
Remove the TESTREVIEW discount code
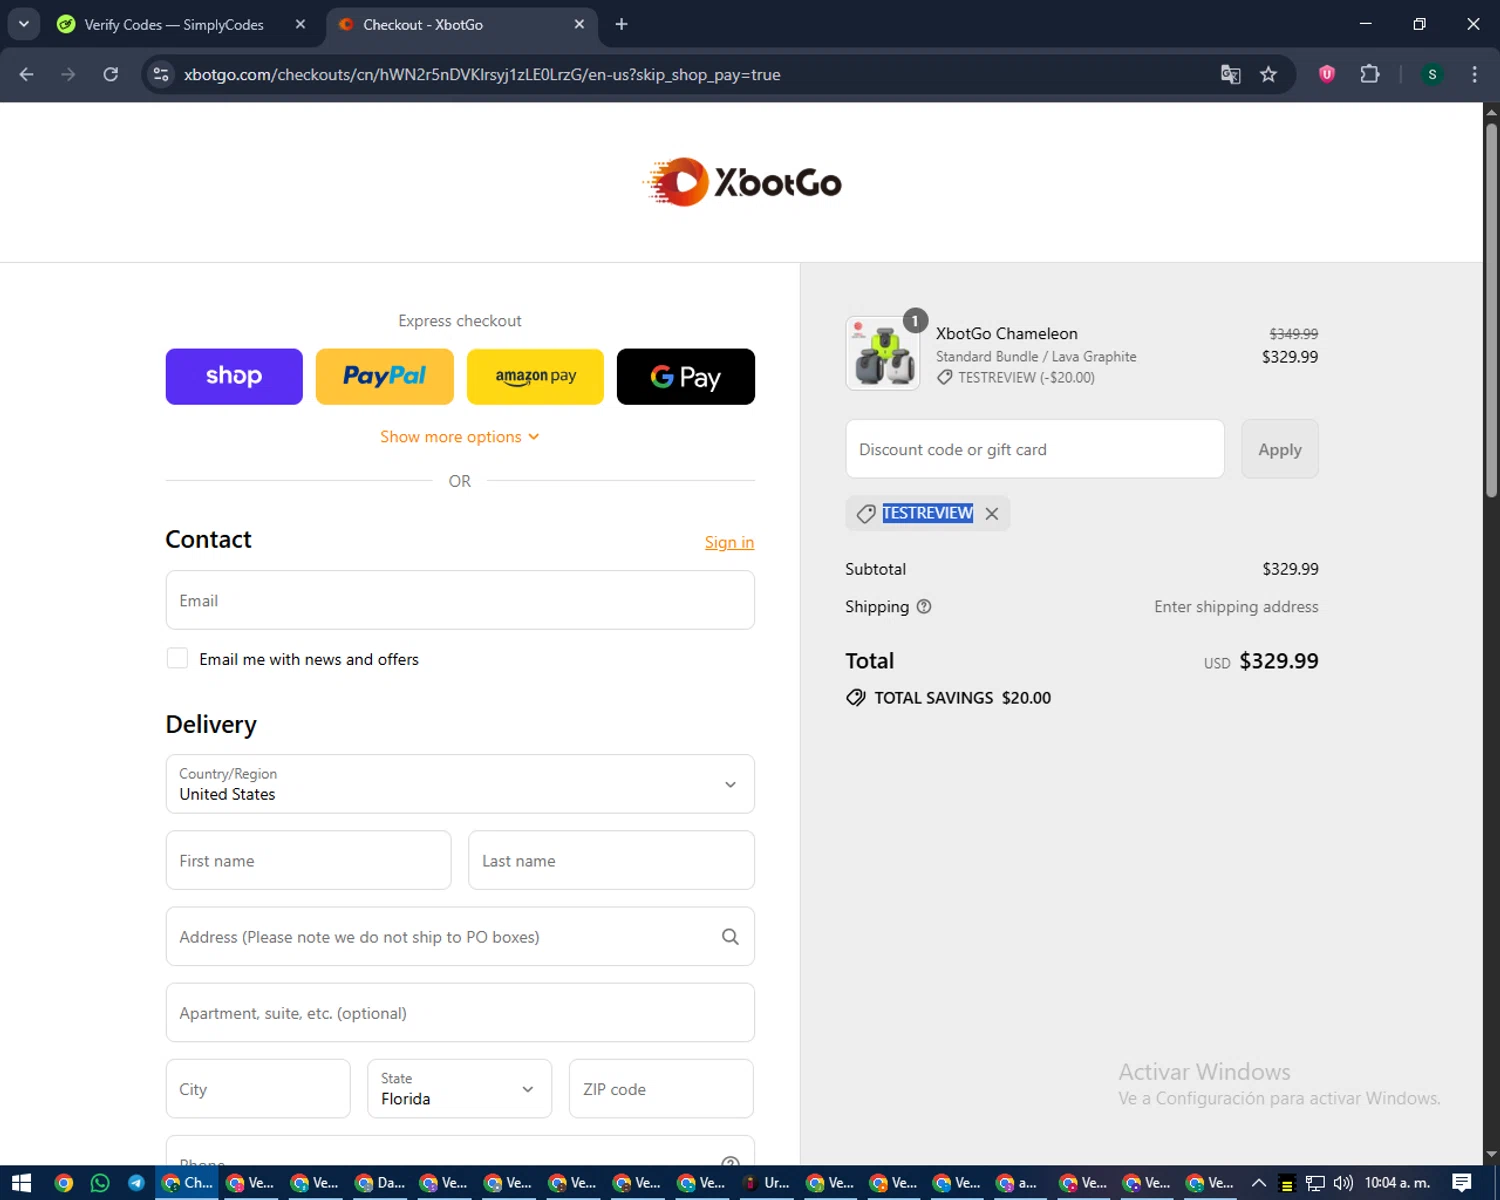point(992,513)
